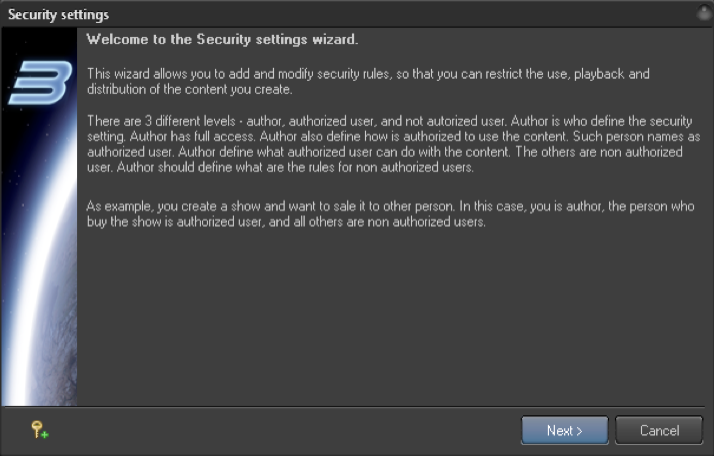Click the paragraph starting There are 3 different levels
Viewport: 714px width, 456px height.
[393, 144]
